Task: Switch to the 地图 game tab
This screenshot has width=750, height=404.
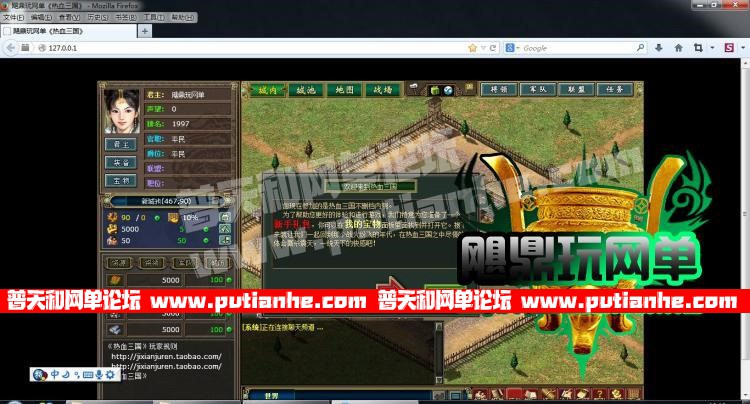Action: pyautogui.click(x=344, y=90)
